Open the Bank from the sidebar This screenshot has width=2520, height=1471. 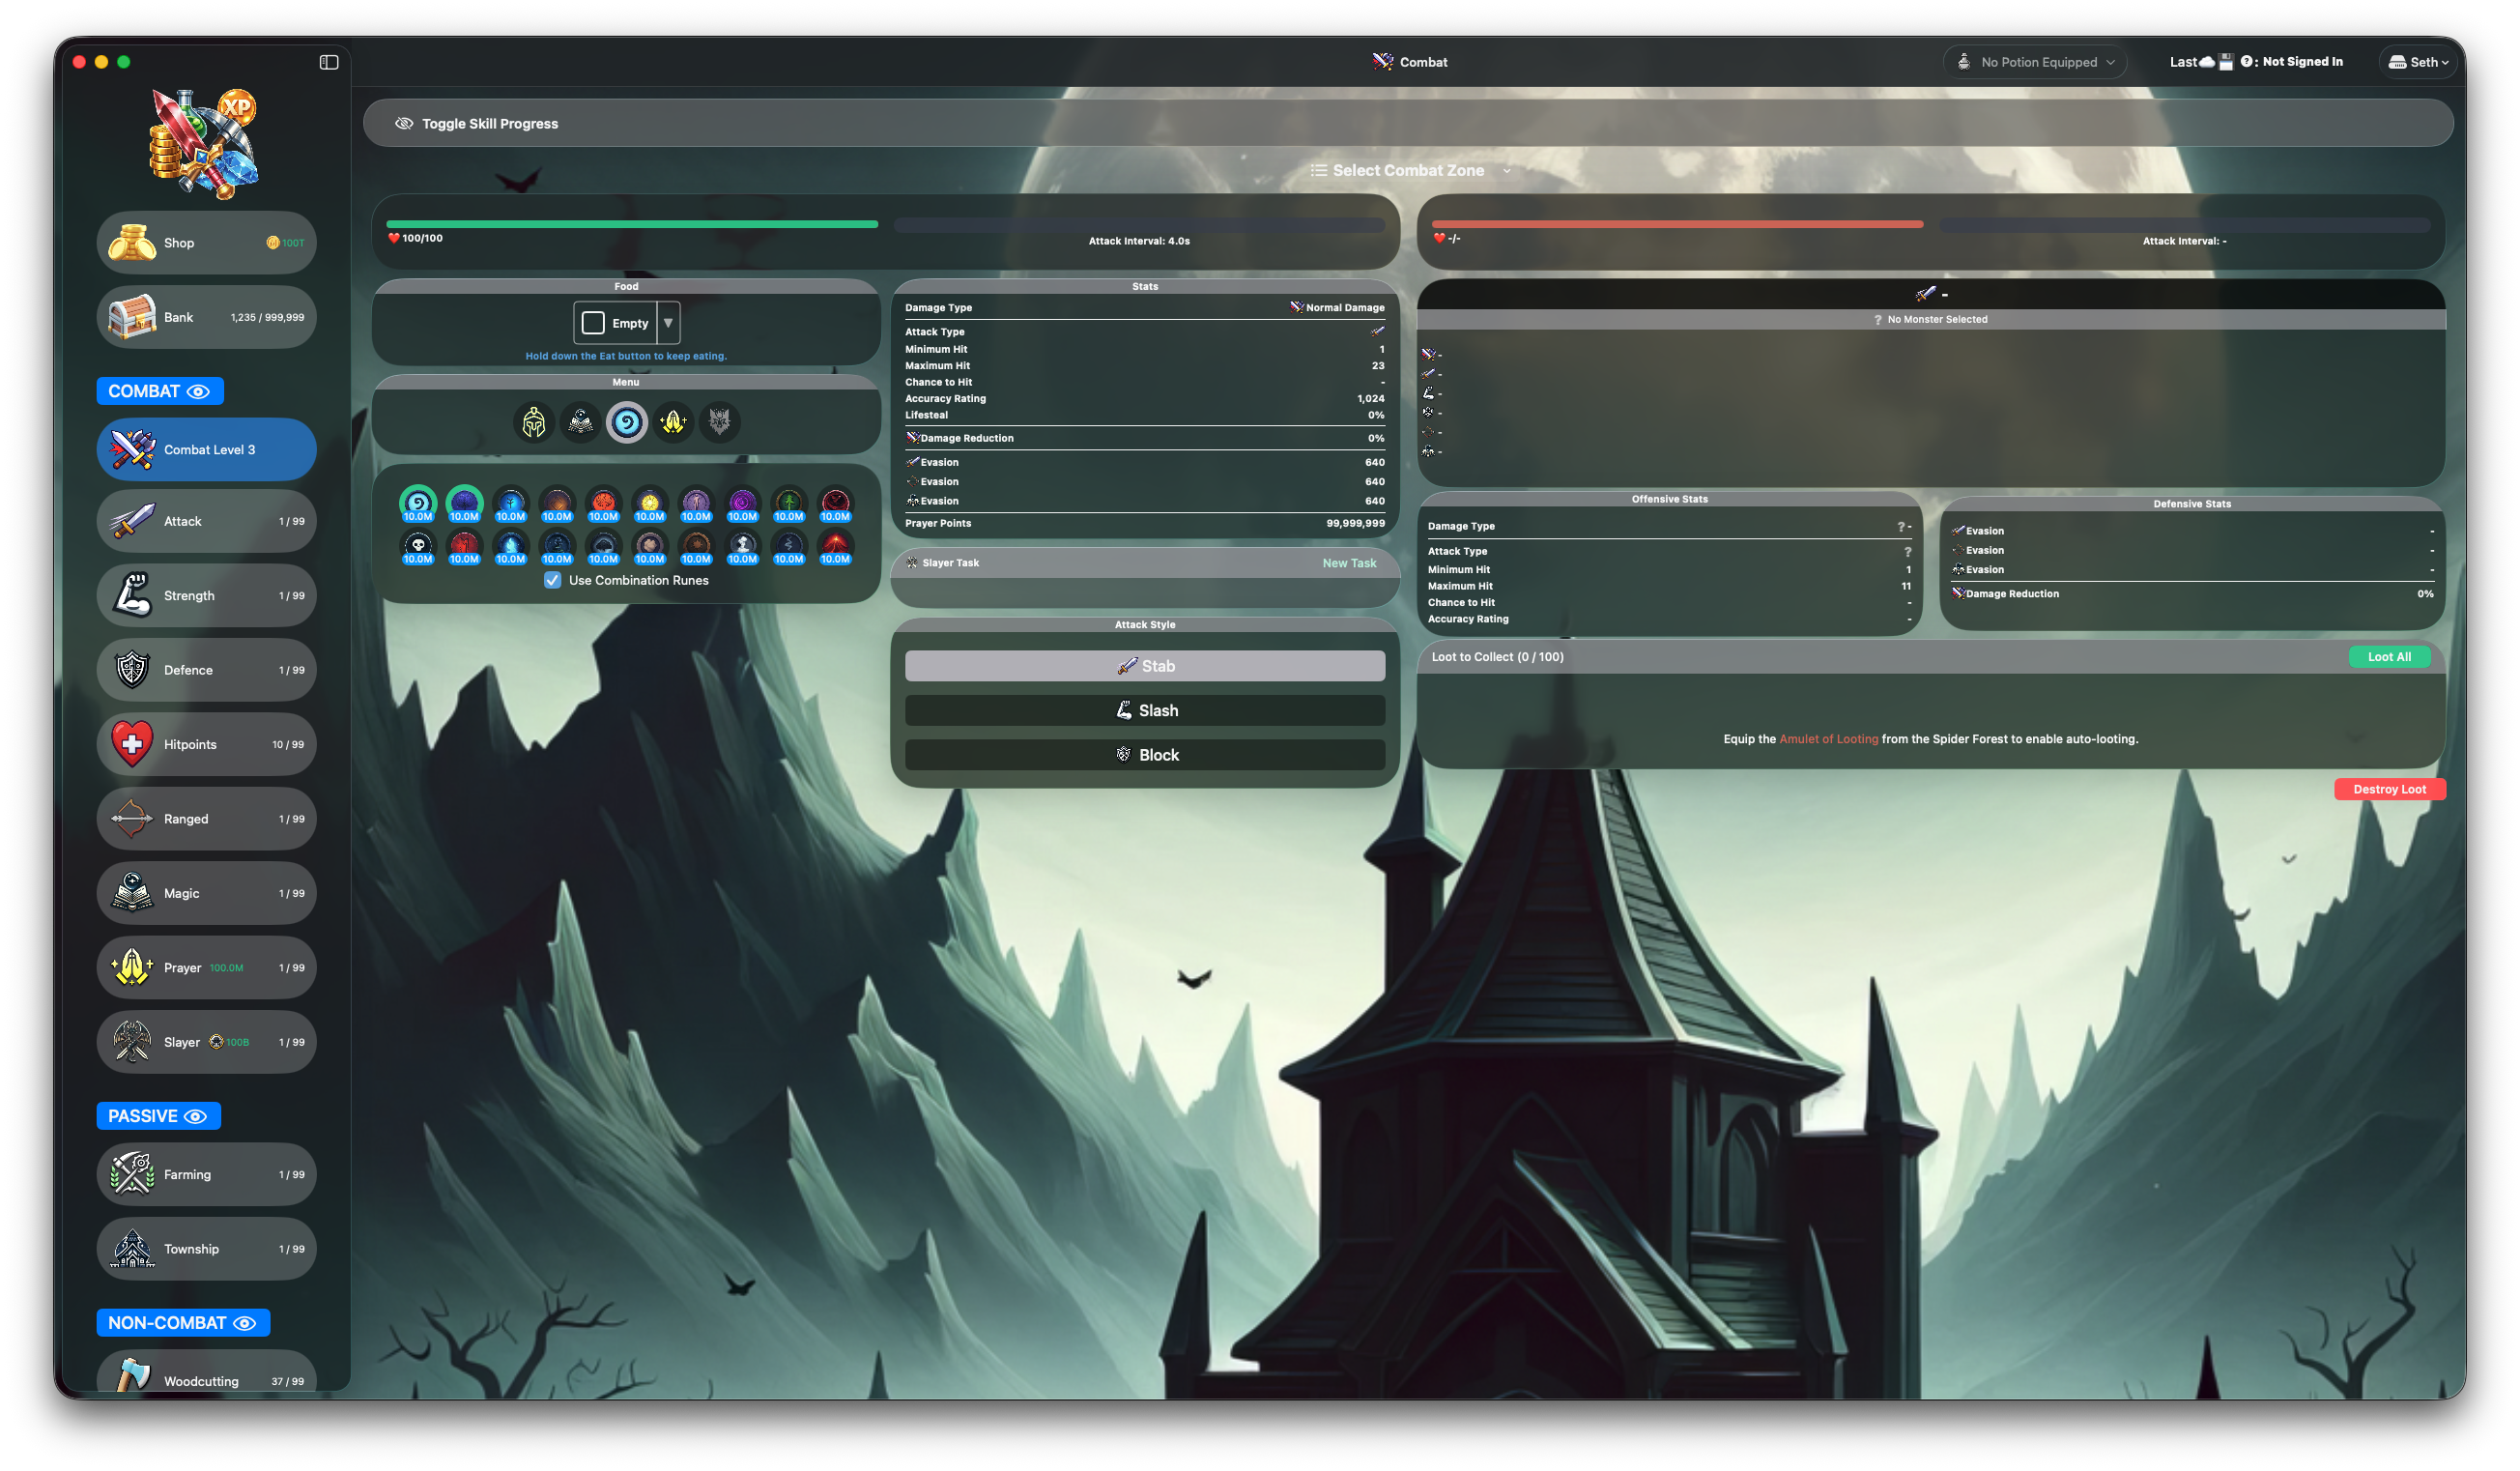[x=206, y=317]
